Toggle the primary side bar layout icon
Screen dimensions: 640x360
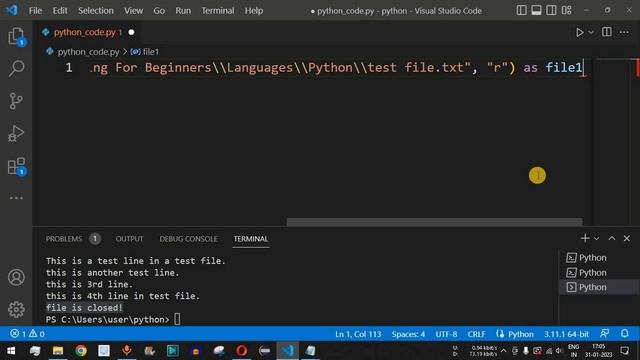click(x=521, y=10)
